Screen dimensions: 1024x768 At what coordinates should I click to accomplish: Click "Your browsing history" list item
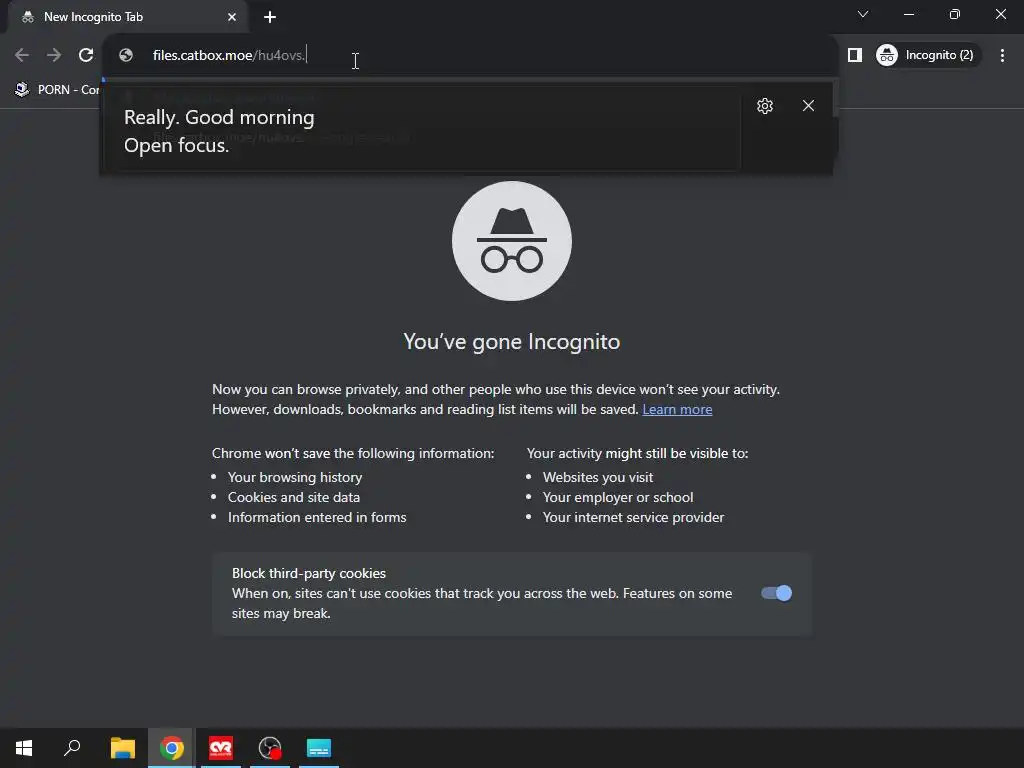(295, 477)
